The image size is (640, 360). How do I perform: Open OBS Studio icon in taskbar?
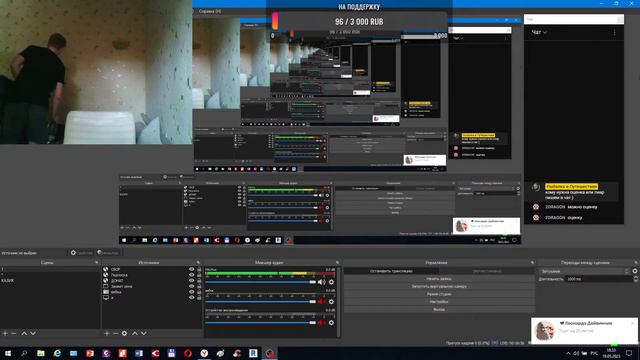tap(270, 353)
